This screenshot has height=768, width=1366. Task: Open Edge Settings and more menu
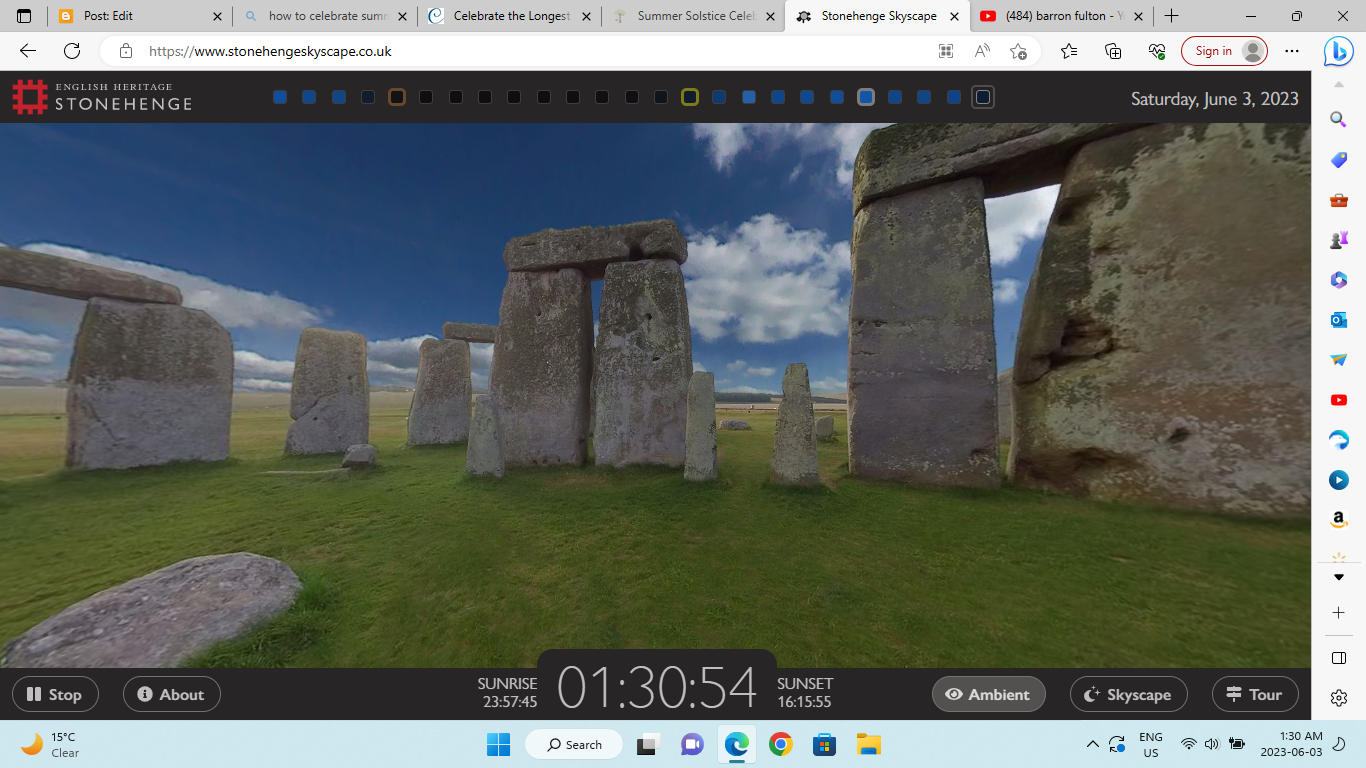pos(1292,51)
